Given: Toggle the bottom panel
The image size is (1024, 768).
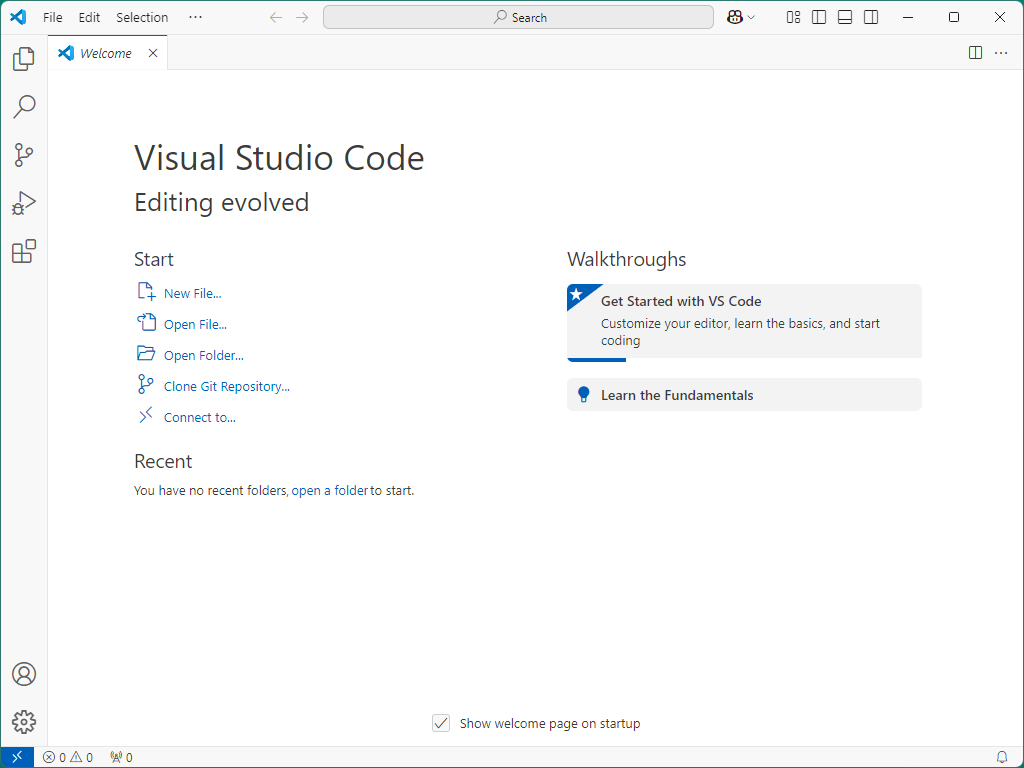Looking at the screenshot, I should 845,18.
